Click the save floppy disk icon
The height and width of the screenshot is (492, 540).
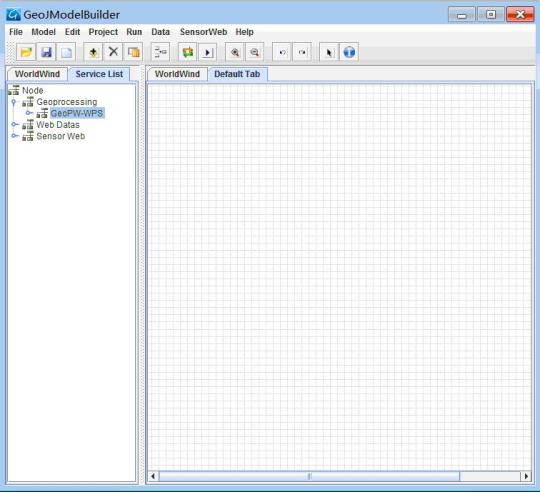(46, 52)
